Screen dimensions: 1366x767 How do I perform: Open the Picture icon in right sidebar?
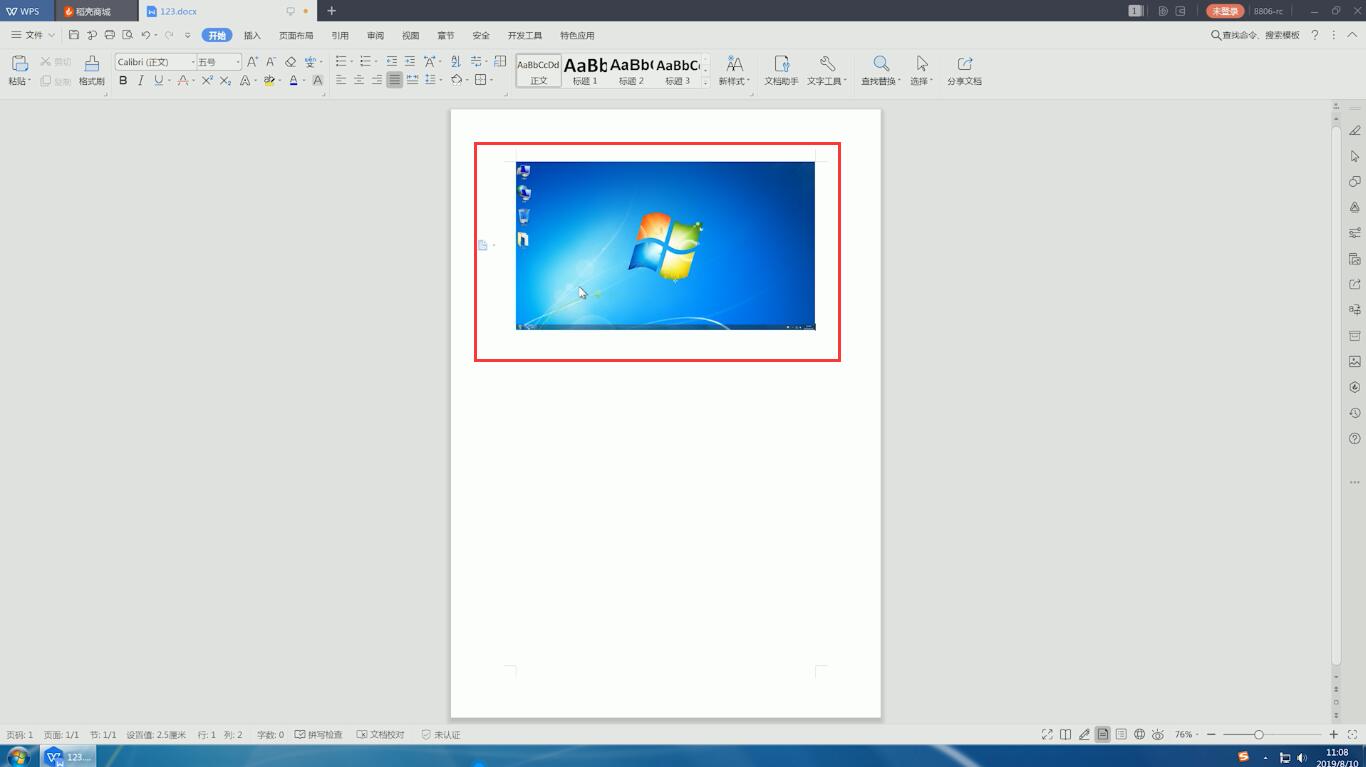click(x=1354, y=361)
